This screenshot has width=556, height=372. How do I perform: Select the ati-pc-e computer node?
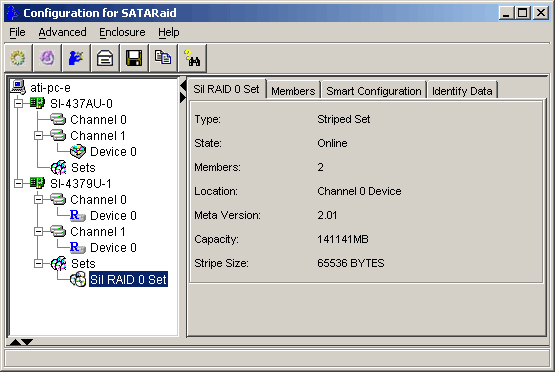[50, 87]
